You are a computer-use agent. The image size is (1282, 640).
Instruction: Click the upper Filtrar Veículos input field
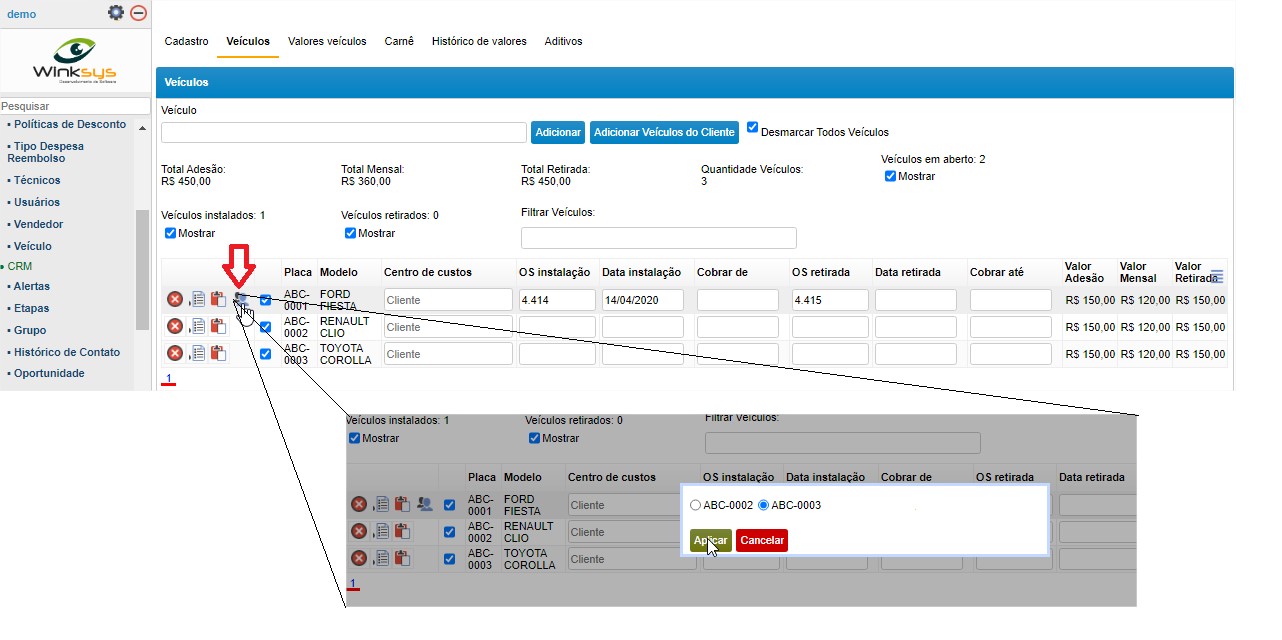point(659,237)
